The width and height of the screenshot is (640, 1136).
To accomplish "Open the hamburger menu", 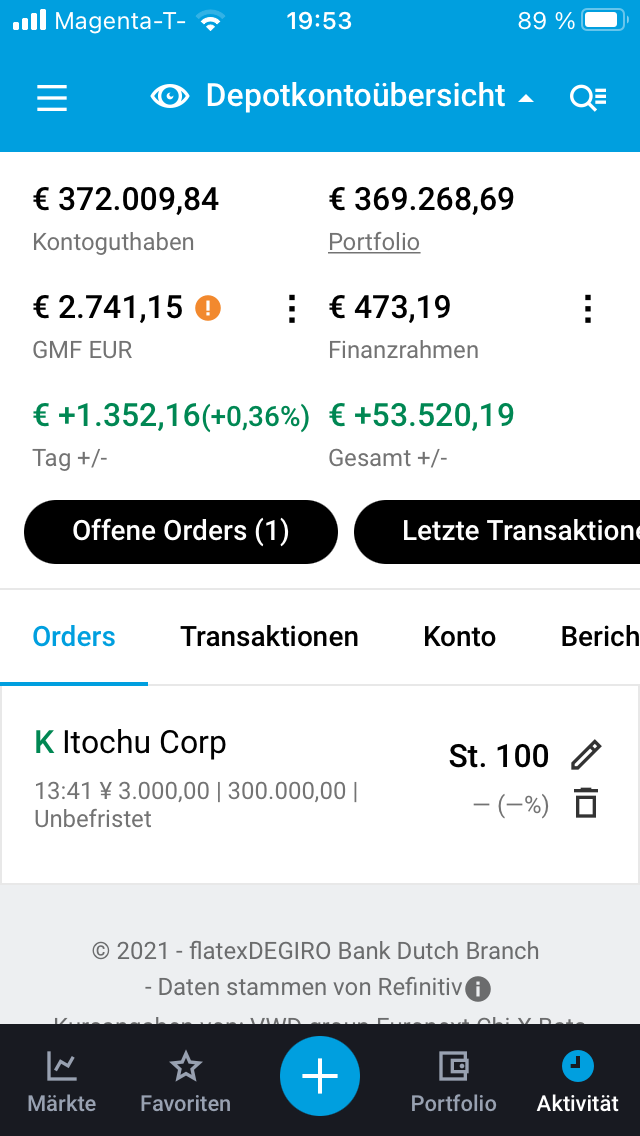I will click(x=52, y=97).
